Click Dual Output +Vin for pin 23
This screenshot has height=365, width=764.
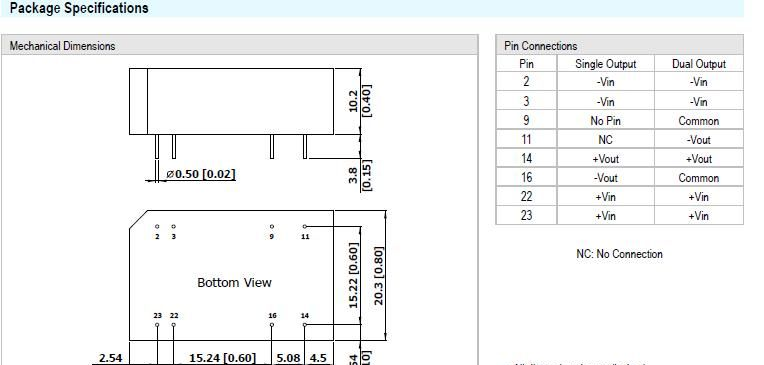pyautogui.click(x=699, y=215)
